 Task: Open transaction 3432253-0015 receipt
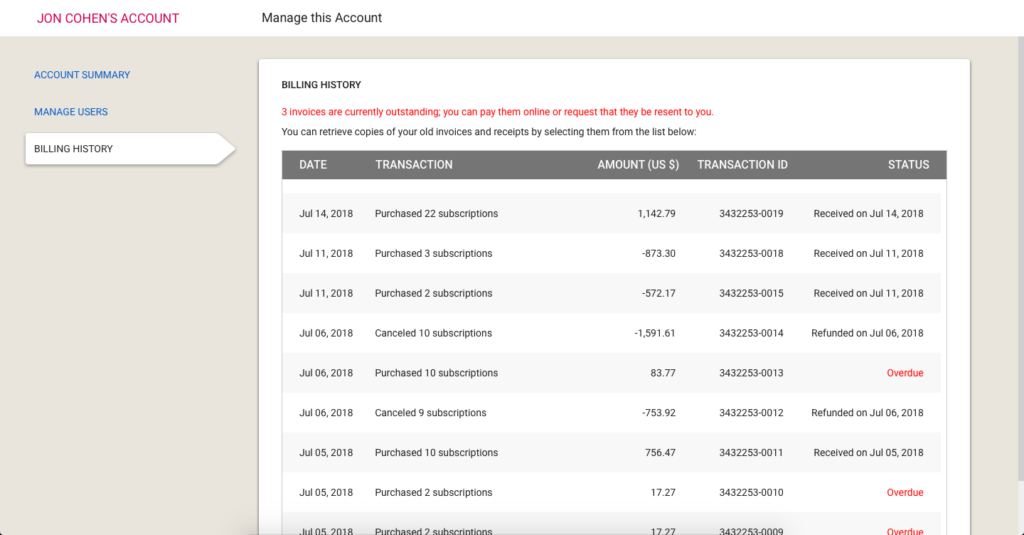pos(611,293)
